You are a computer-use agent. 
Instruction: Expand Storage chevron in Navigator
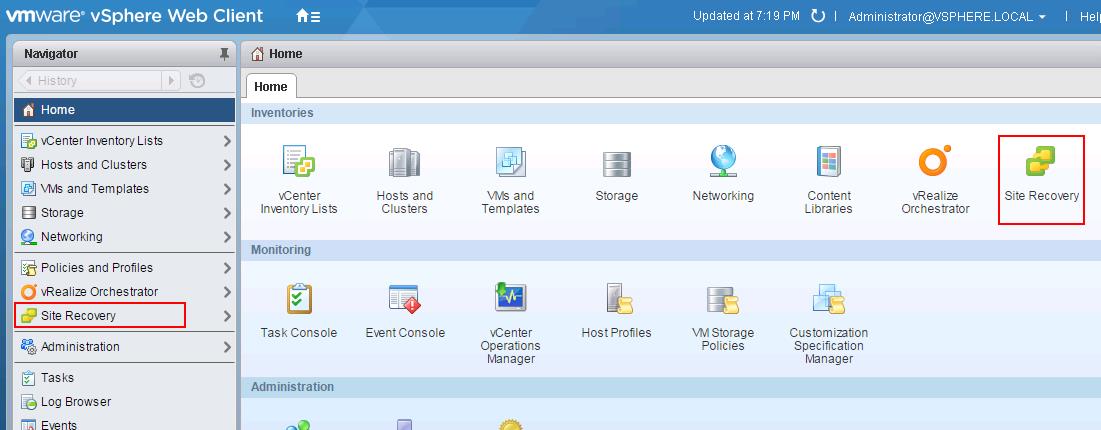click(x=227, y=212)
